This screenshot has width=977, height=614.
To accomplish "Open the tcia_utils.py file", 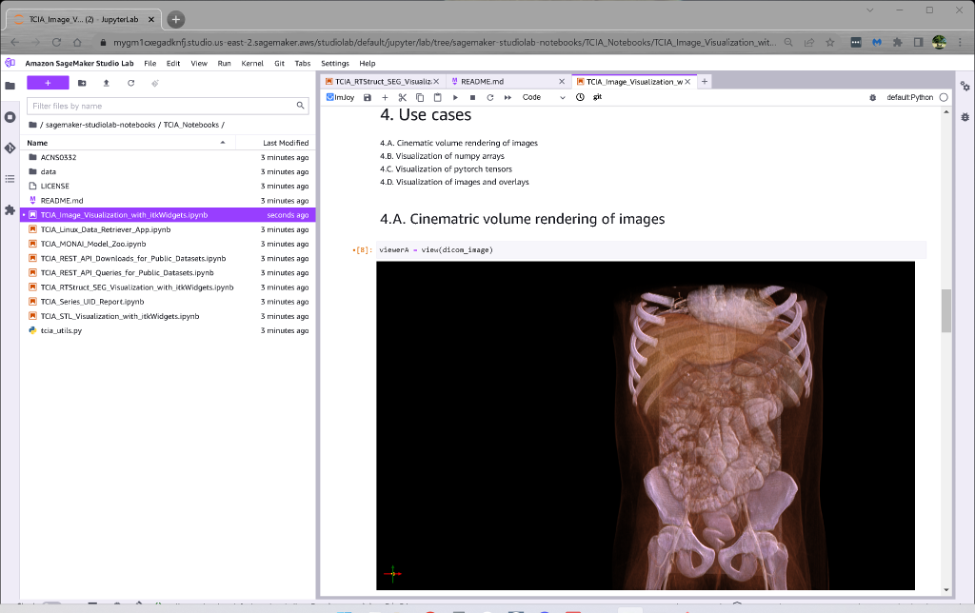I will 61,330.
